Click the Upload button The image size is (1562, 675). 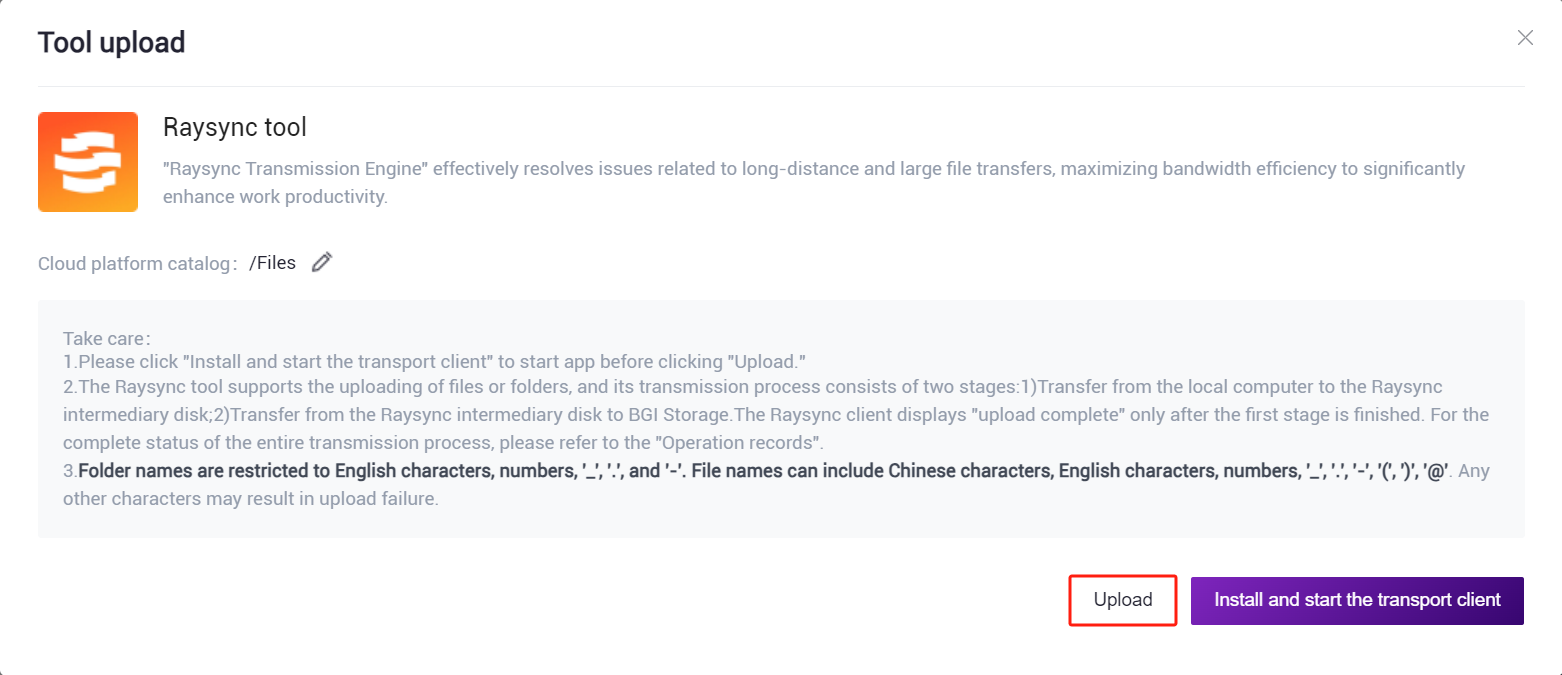click(1123, 600)
